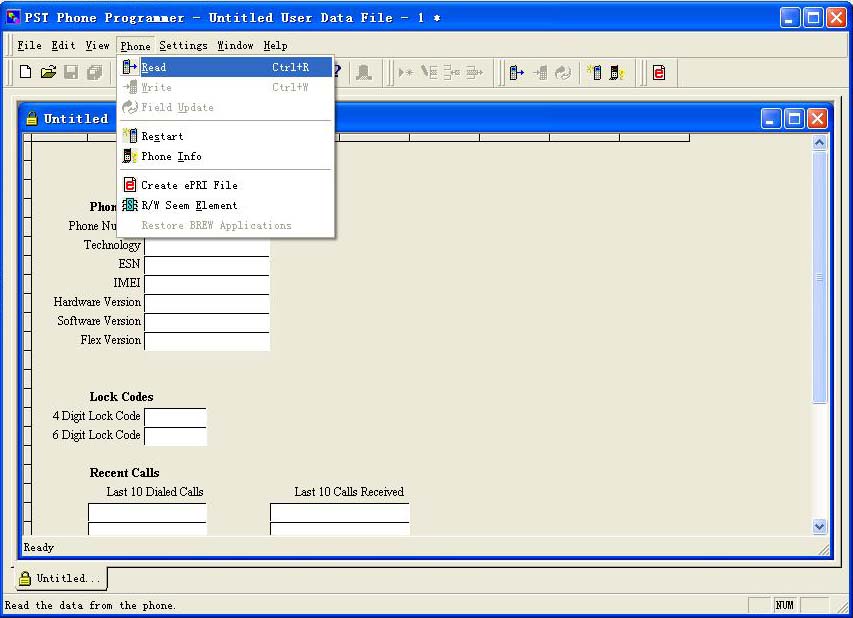Choose Read from the Phone menu

(153, 68)
